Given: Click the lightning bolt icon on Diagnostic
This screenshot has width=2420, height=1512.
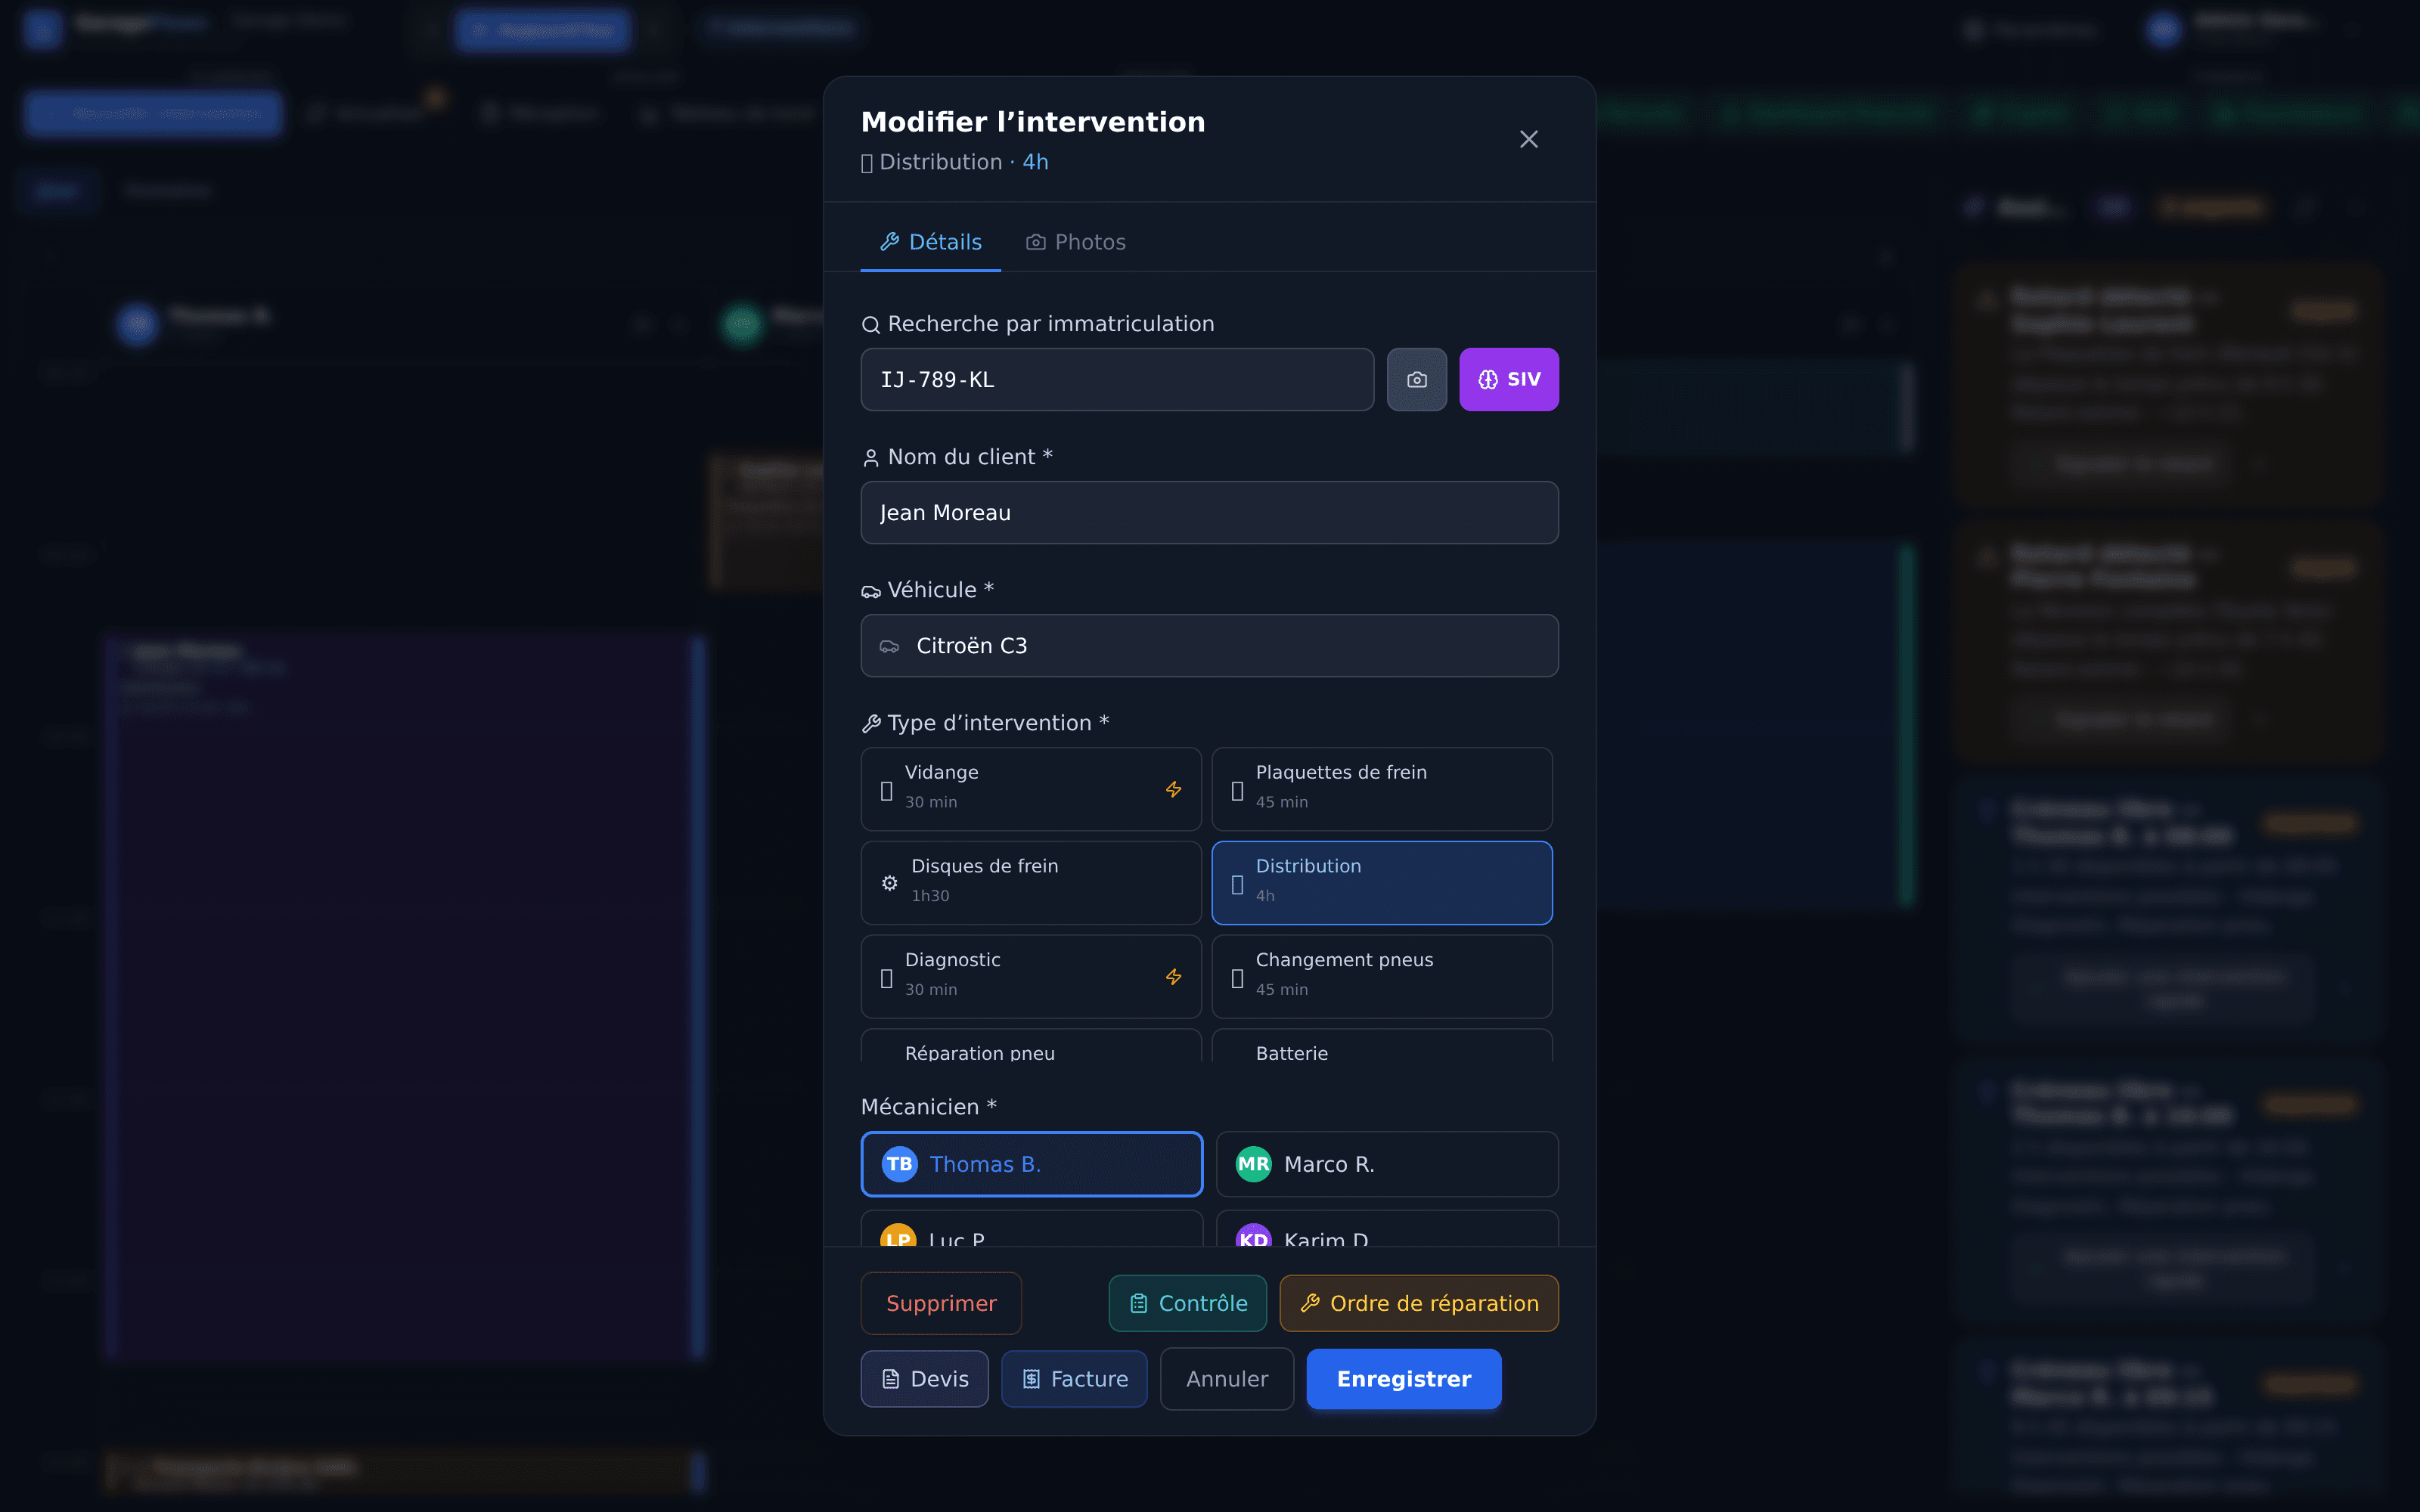Looking at the screenshot, I should click(1173, 976).
